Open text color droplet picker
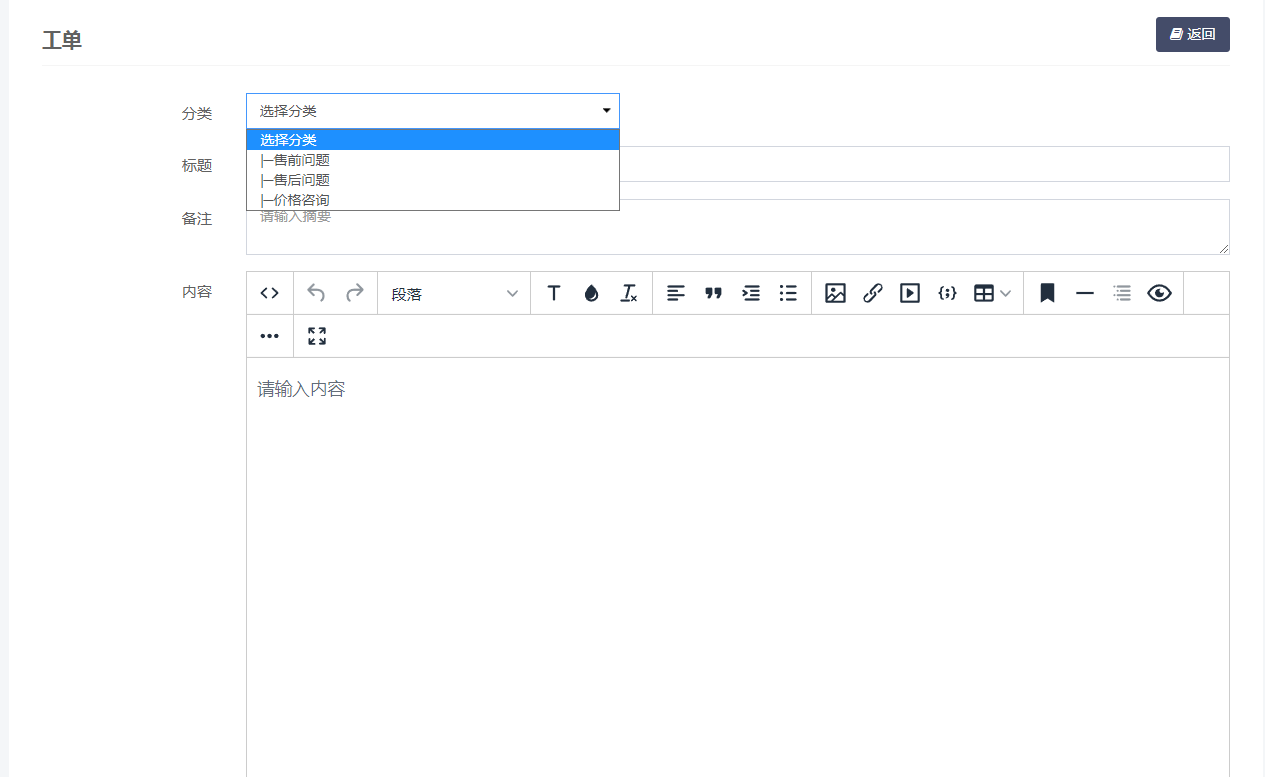The image size is (1265, 777). [591, 293]
